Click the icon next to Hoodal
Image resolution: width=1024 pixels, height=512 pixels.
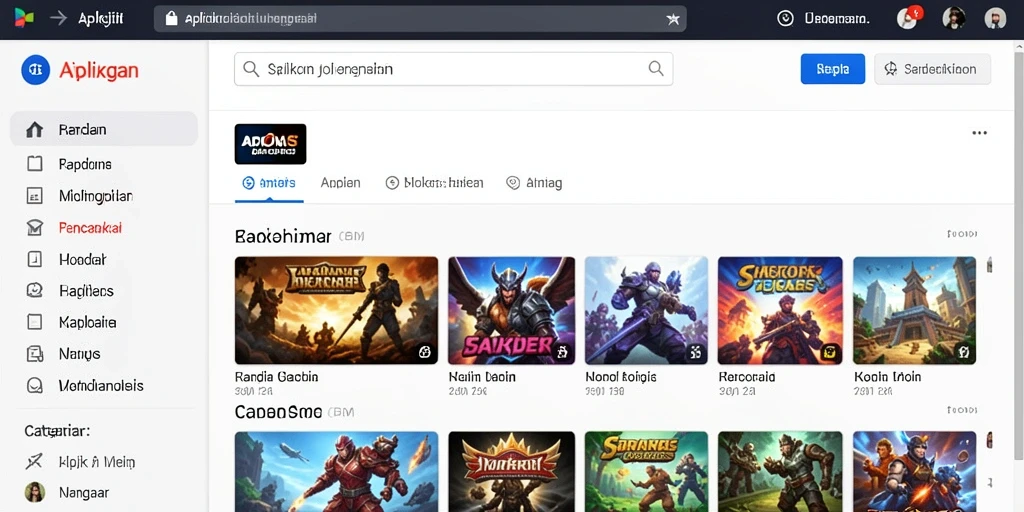35,259
